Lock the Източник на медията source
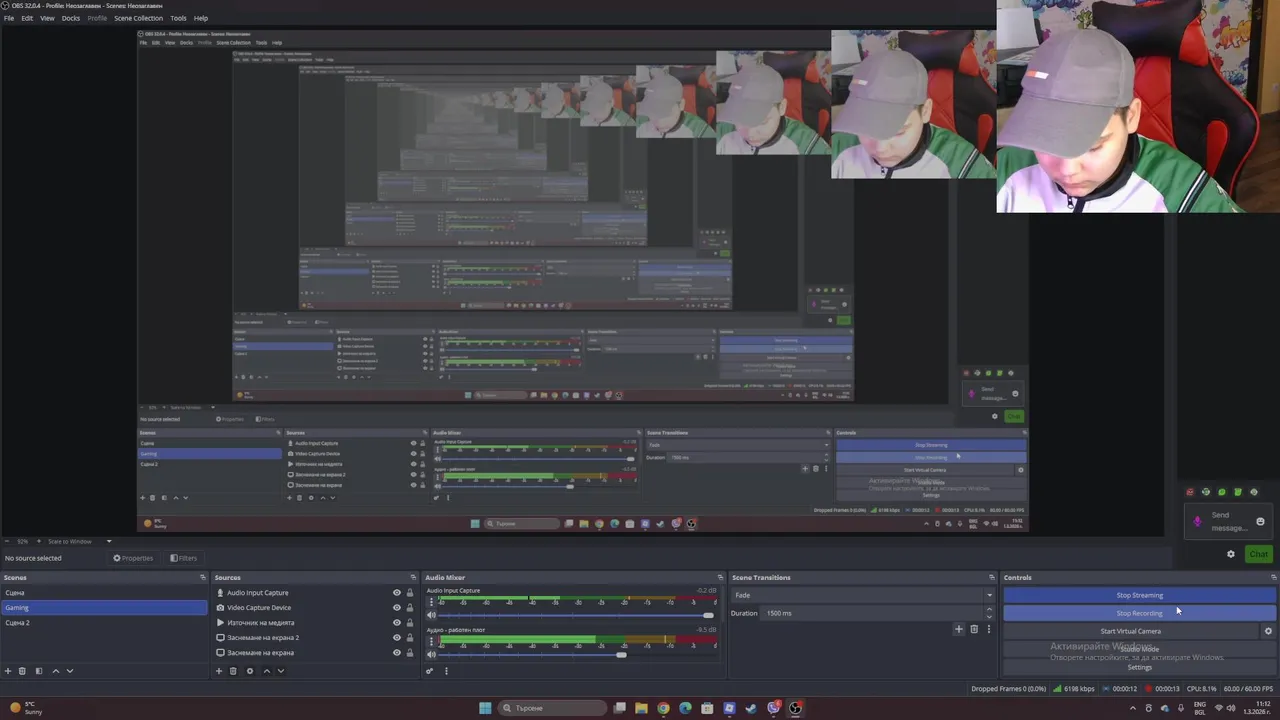Screen dimensions: 1280x720 (410, 623)
